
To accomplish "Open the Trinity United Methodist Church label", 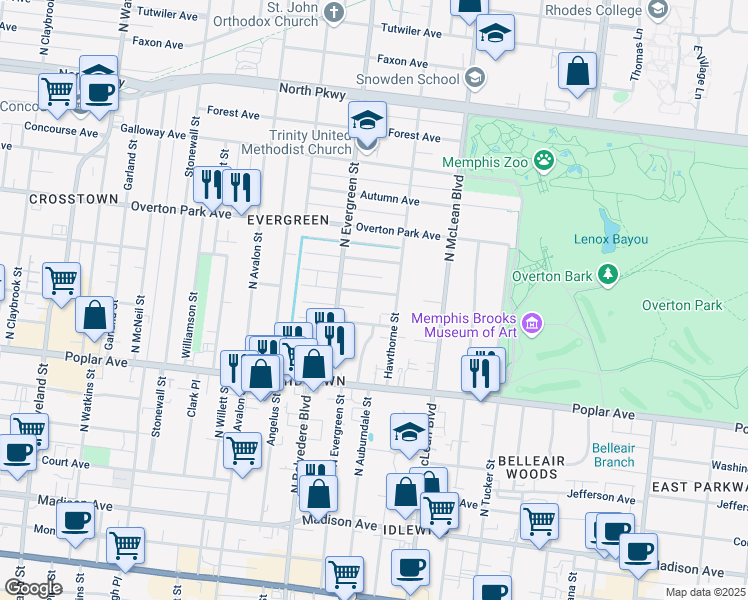I will click(296, 142).
